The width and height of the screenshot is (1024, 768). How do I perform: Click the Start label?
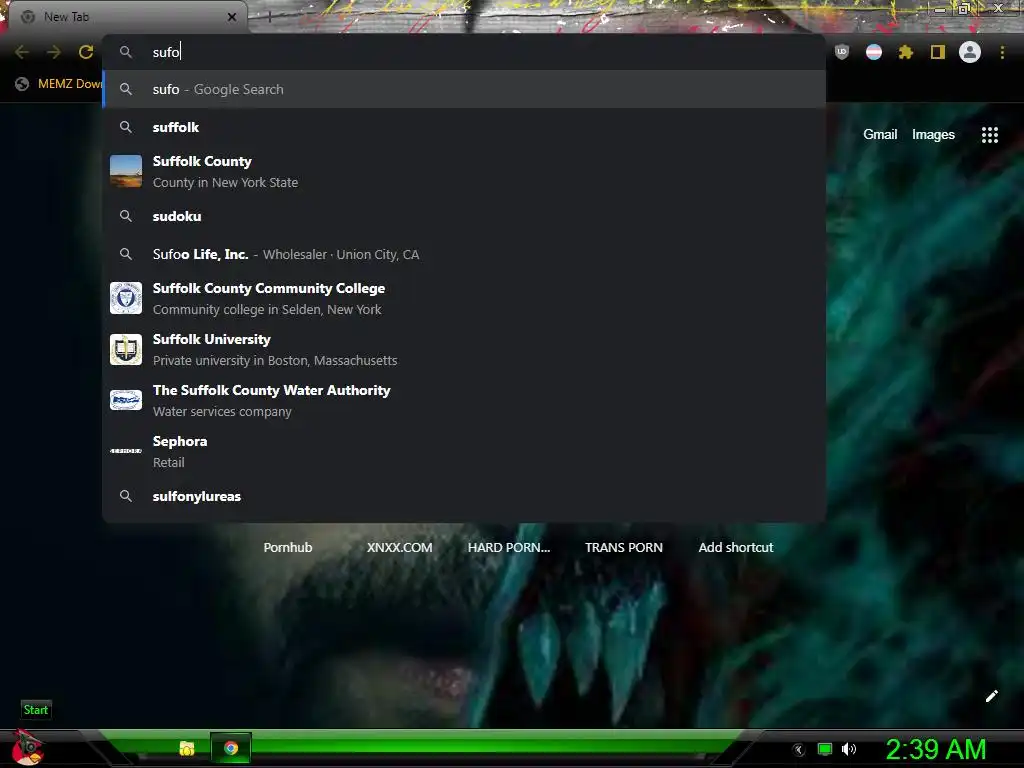pyautogui.click(x=36, y=709)
